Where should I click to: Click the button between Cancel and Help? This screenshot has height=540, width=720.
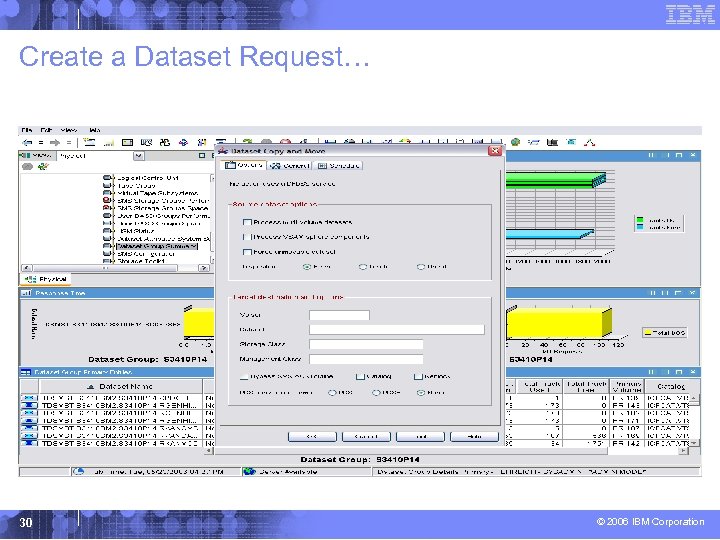[x=420, y=436]
